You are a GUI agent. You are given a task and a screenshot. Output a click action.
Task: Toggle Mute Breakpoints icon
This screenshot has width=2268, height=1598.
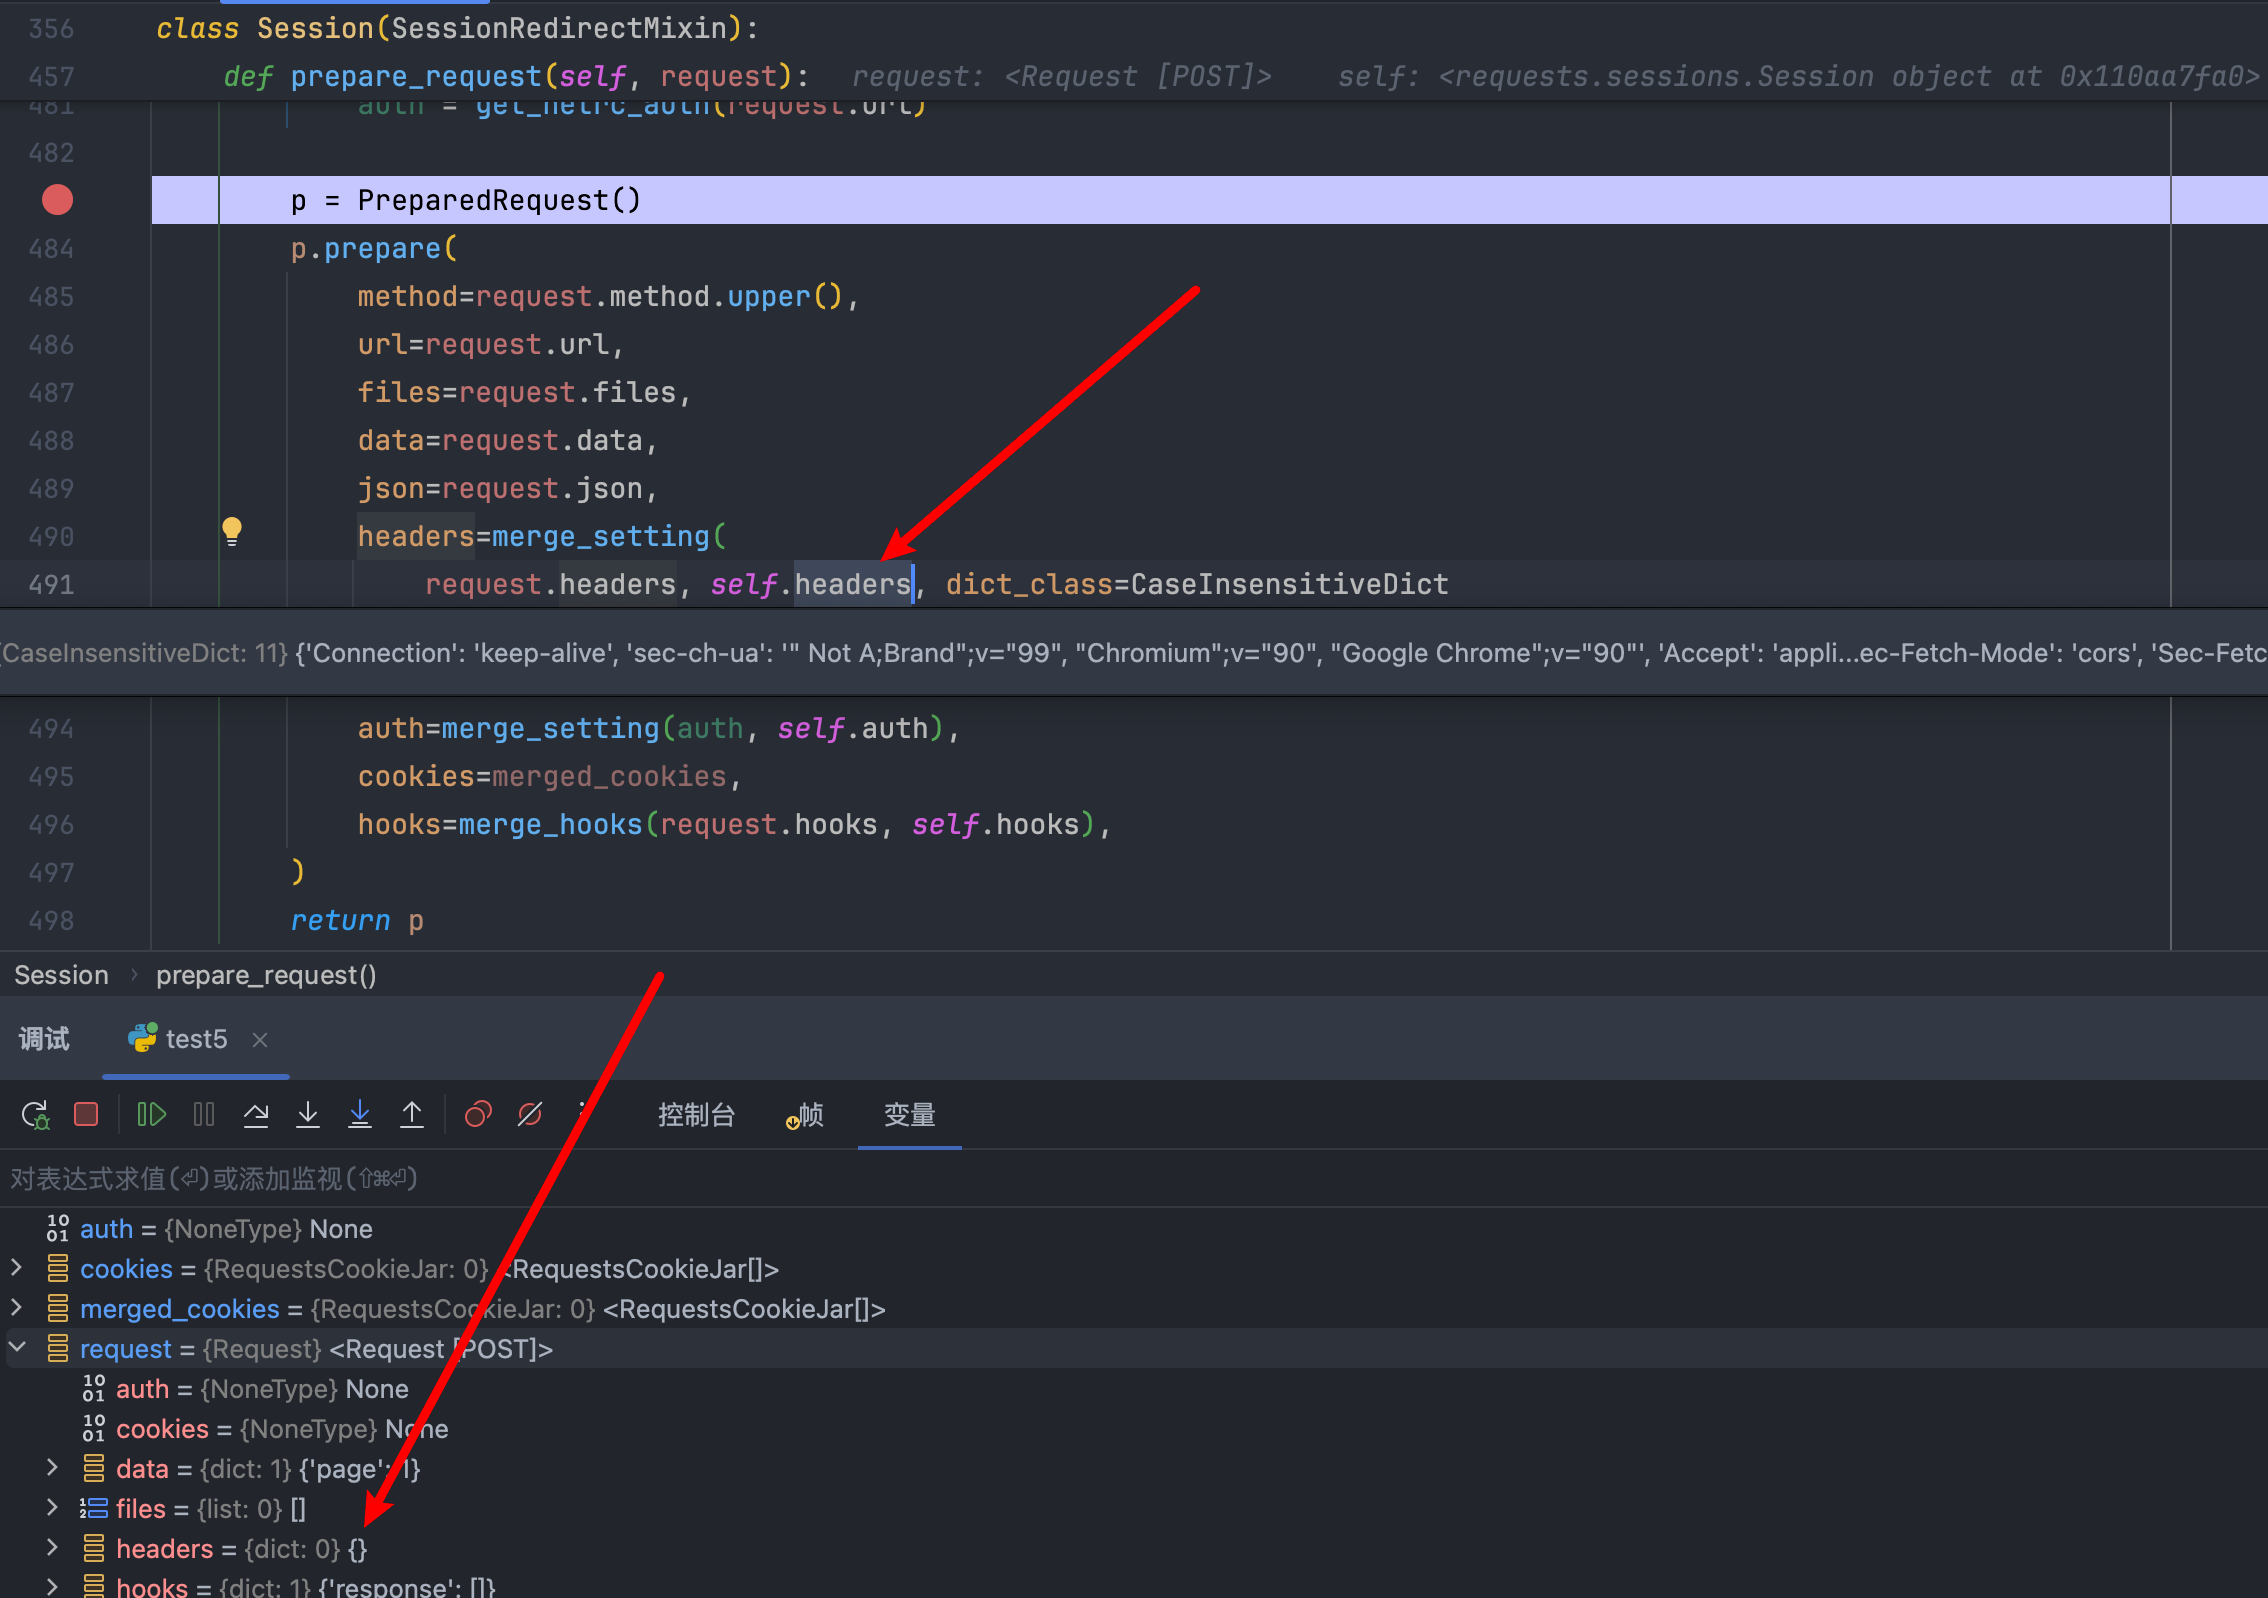coord(530,1114)
